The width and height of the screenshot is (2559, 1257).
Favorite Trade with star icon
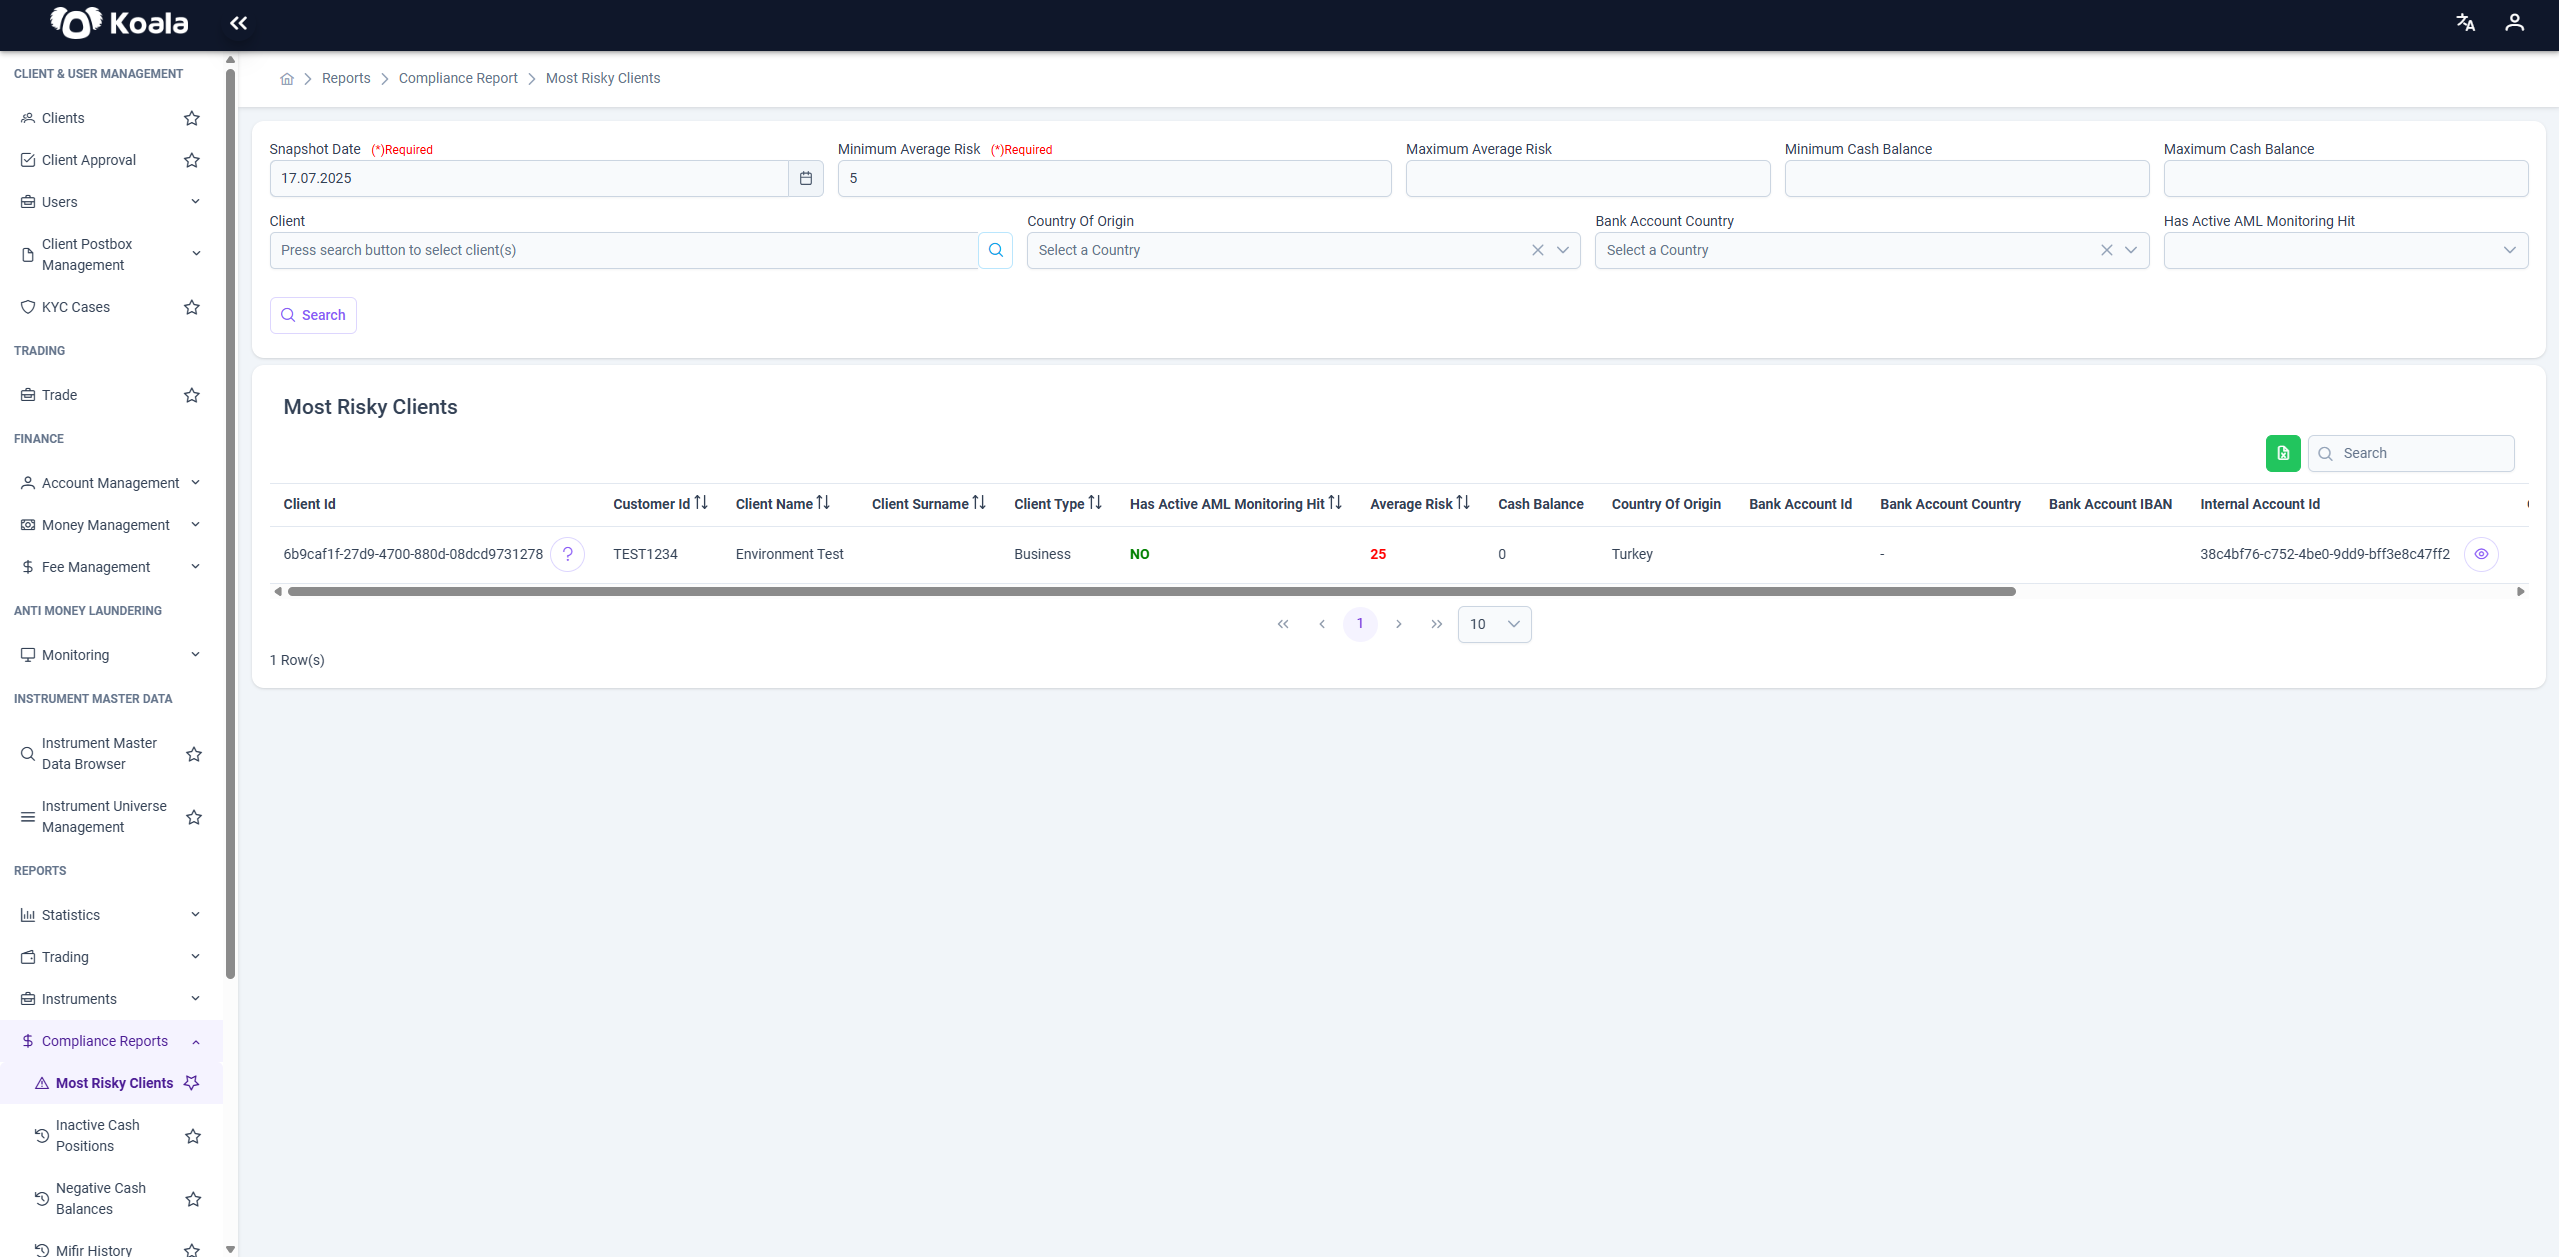click(x=192, y=395)
